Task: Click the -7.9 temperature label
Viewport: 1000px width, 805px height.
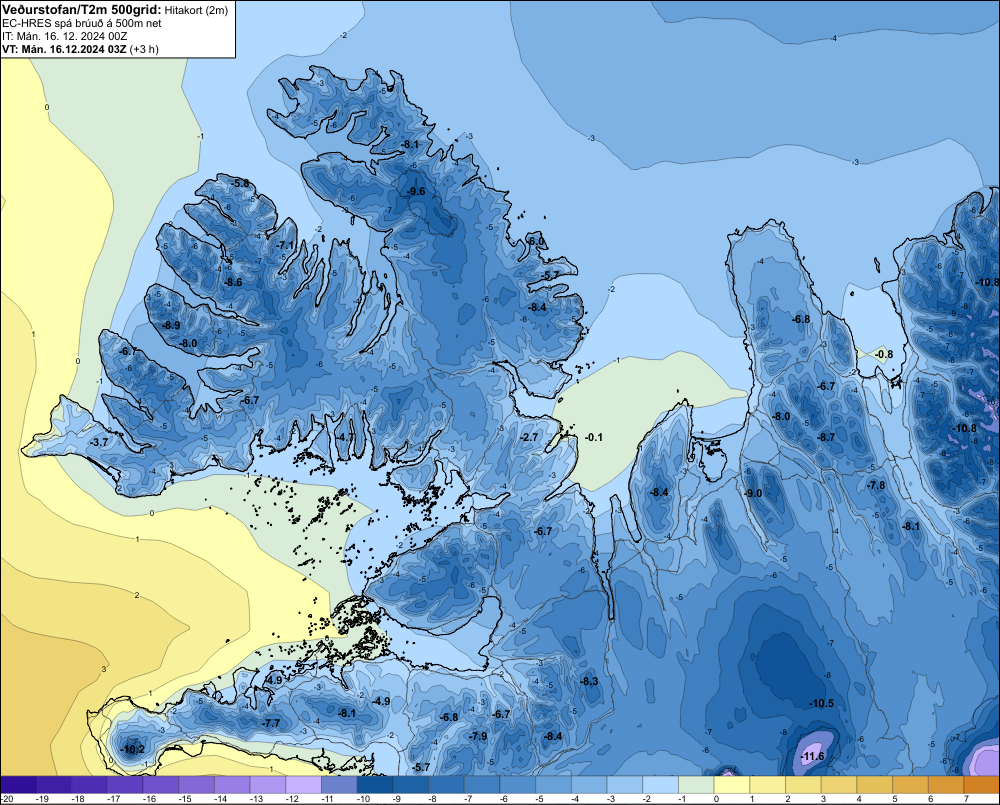Action: tap(478, 735)
